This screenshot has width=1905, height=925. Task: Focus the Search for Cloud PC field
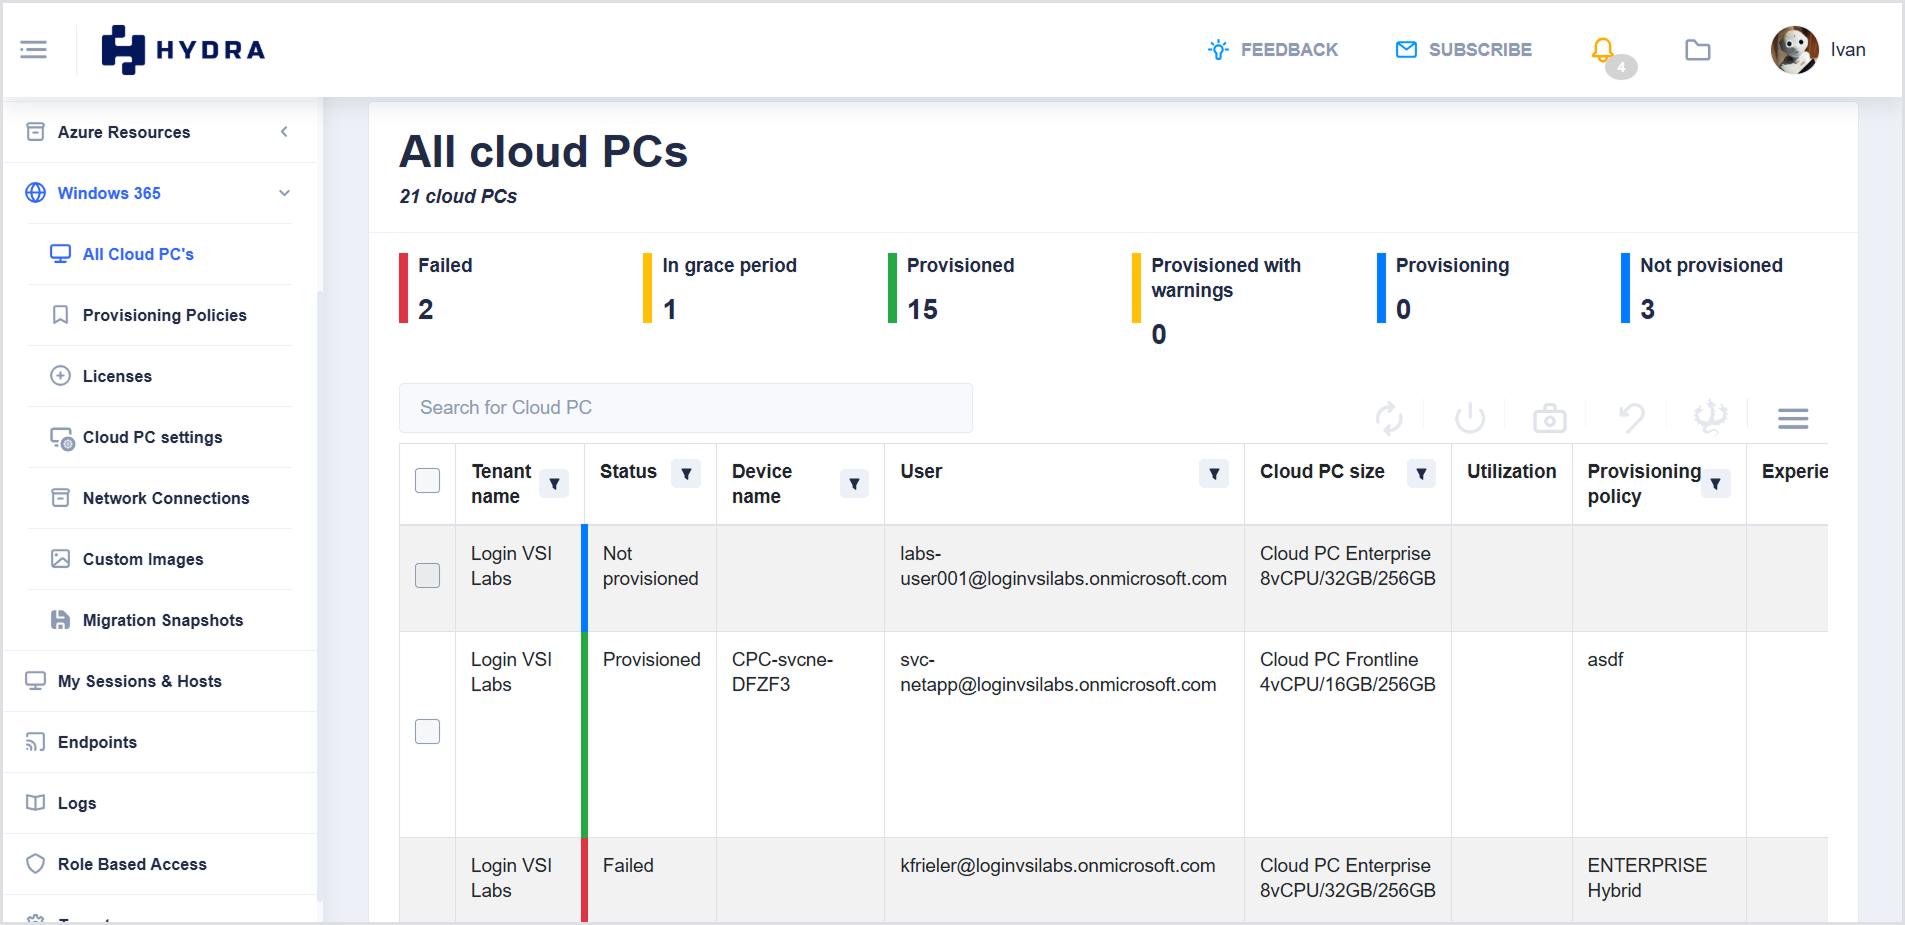[686, 408]
